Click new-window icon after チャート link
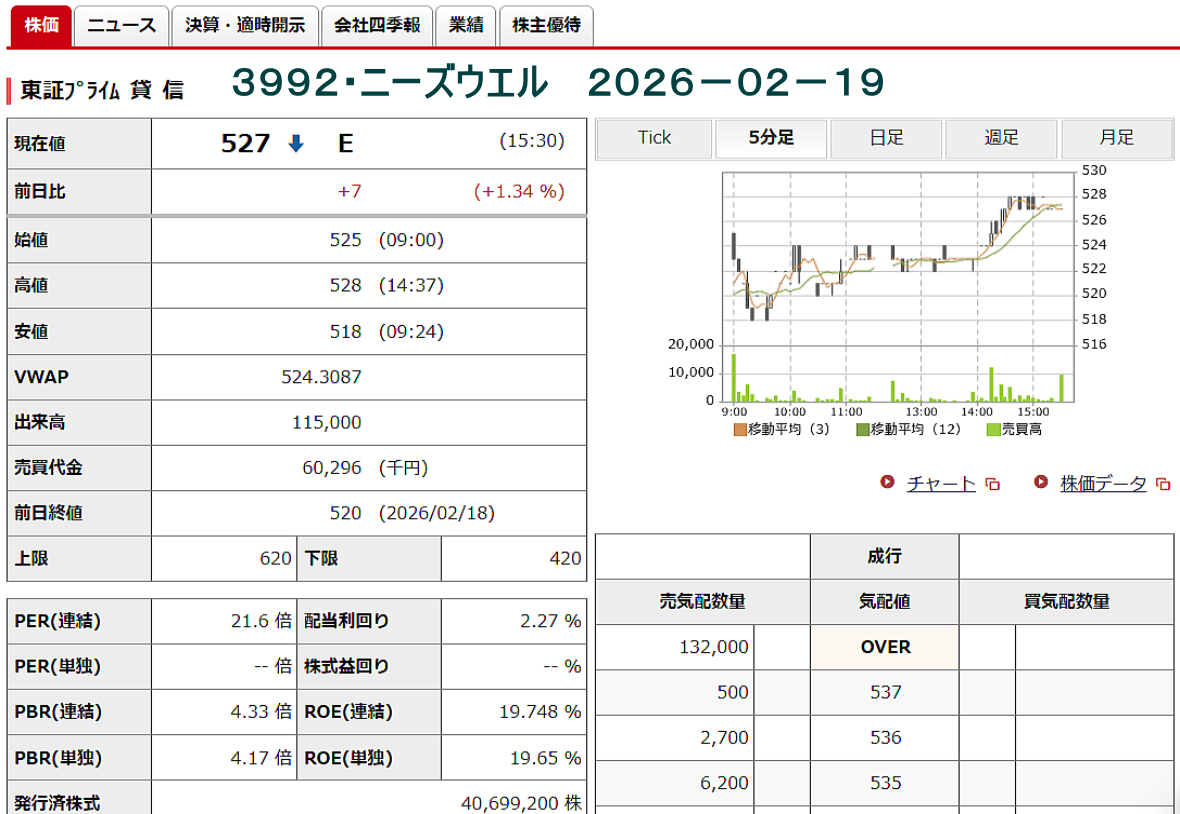Screen dimensions: 1180x814 tap(992, 485)
